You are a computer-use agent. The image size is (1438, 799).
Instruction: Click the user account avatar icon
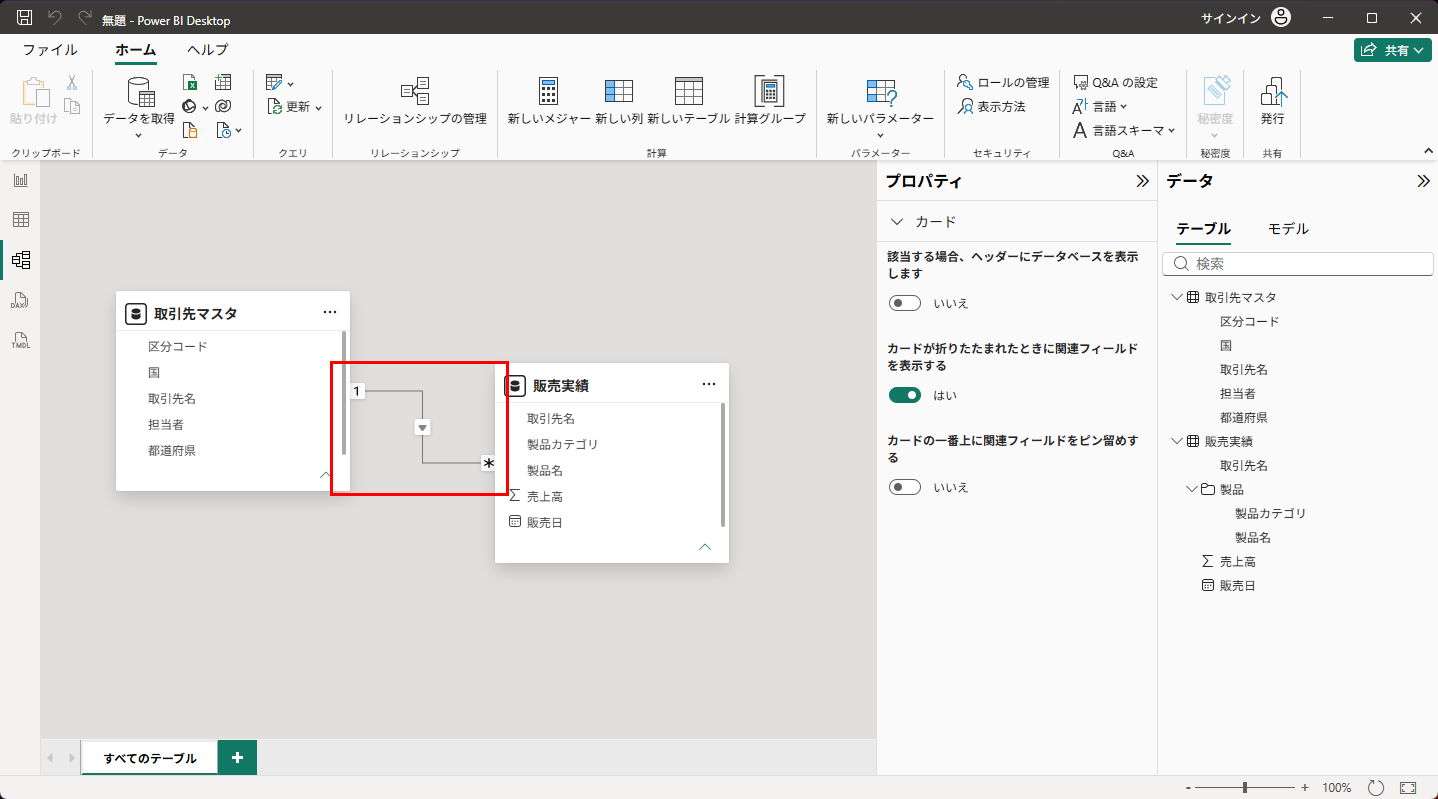click(x=1281, y=18)
